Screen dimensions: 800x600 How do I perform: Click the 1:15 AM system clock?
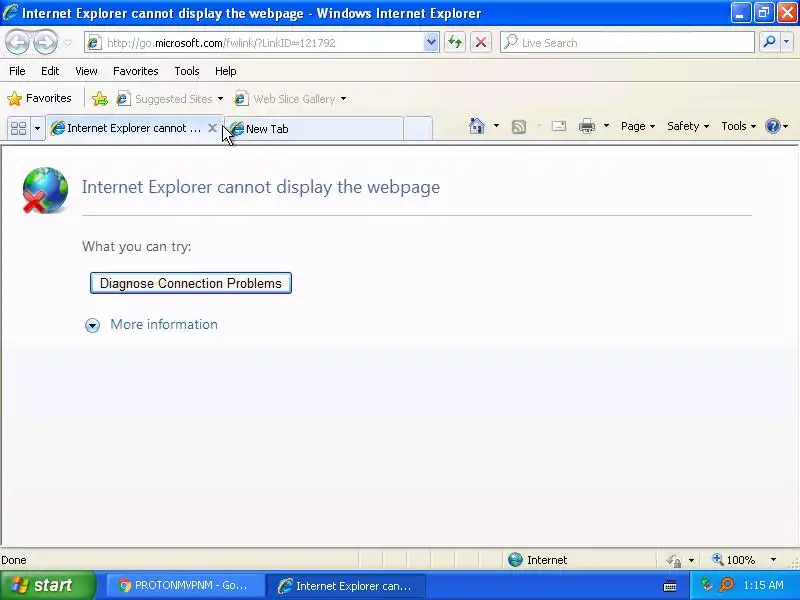(764, 585)
